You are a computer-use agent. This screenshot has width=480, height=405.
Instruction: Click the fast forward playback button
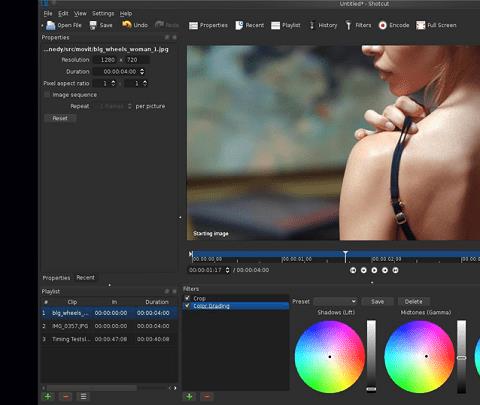click(385, 270)
